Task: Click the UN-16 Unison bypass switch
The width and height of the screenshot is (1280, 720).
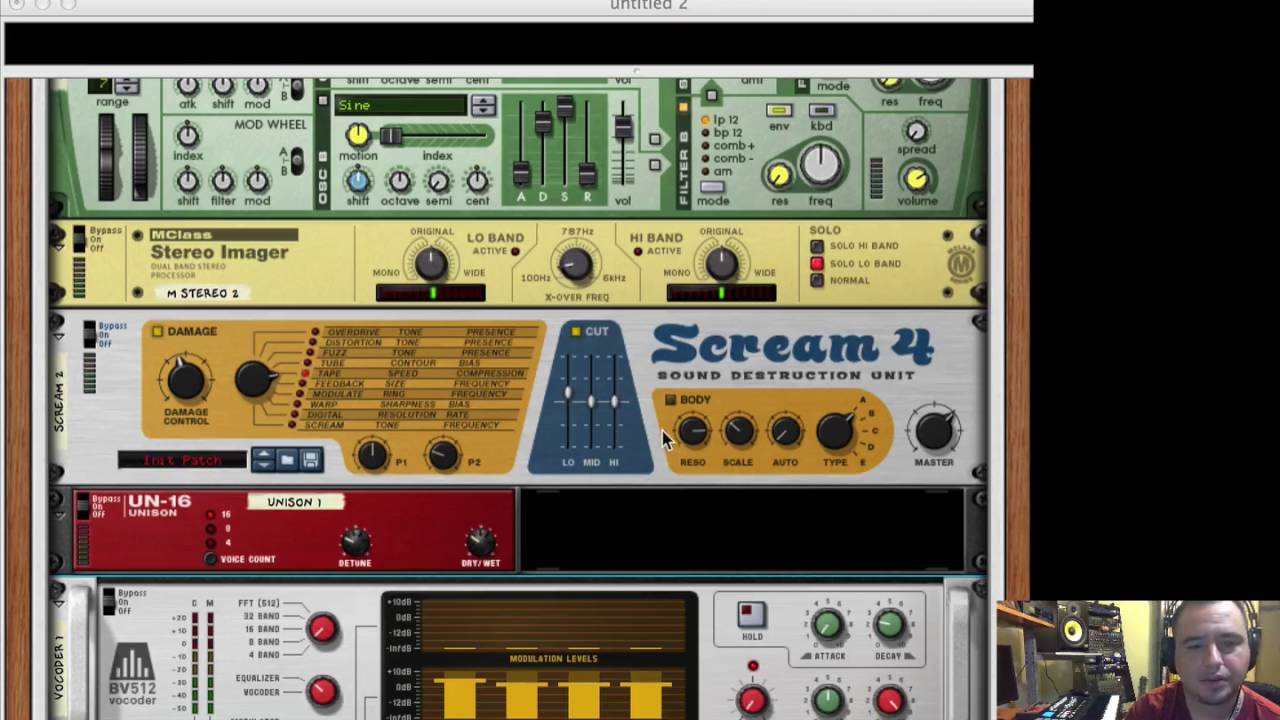Action: (x=83, y=506)
